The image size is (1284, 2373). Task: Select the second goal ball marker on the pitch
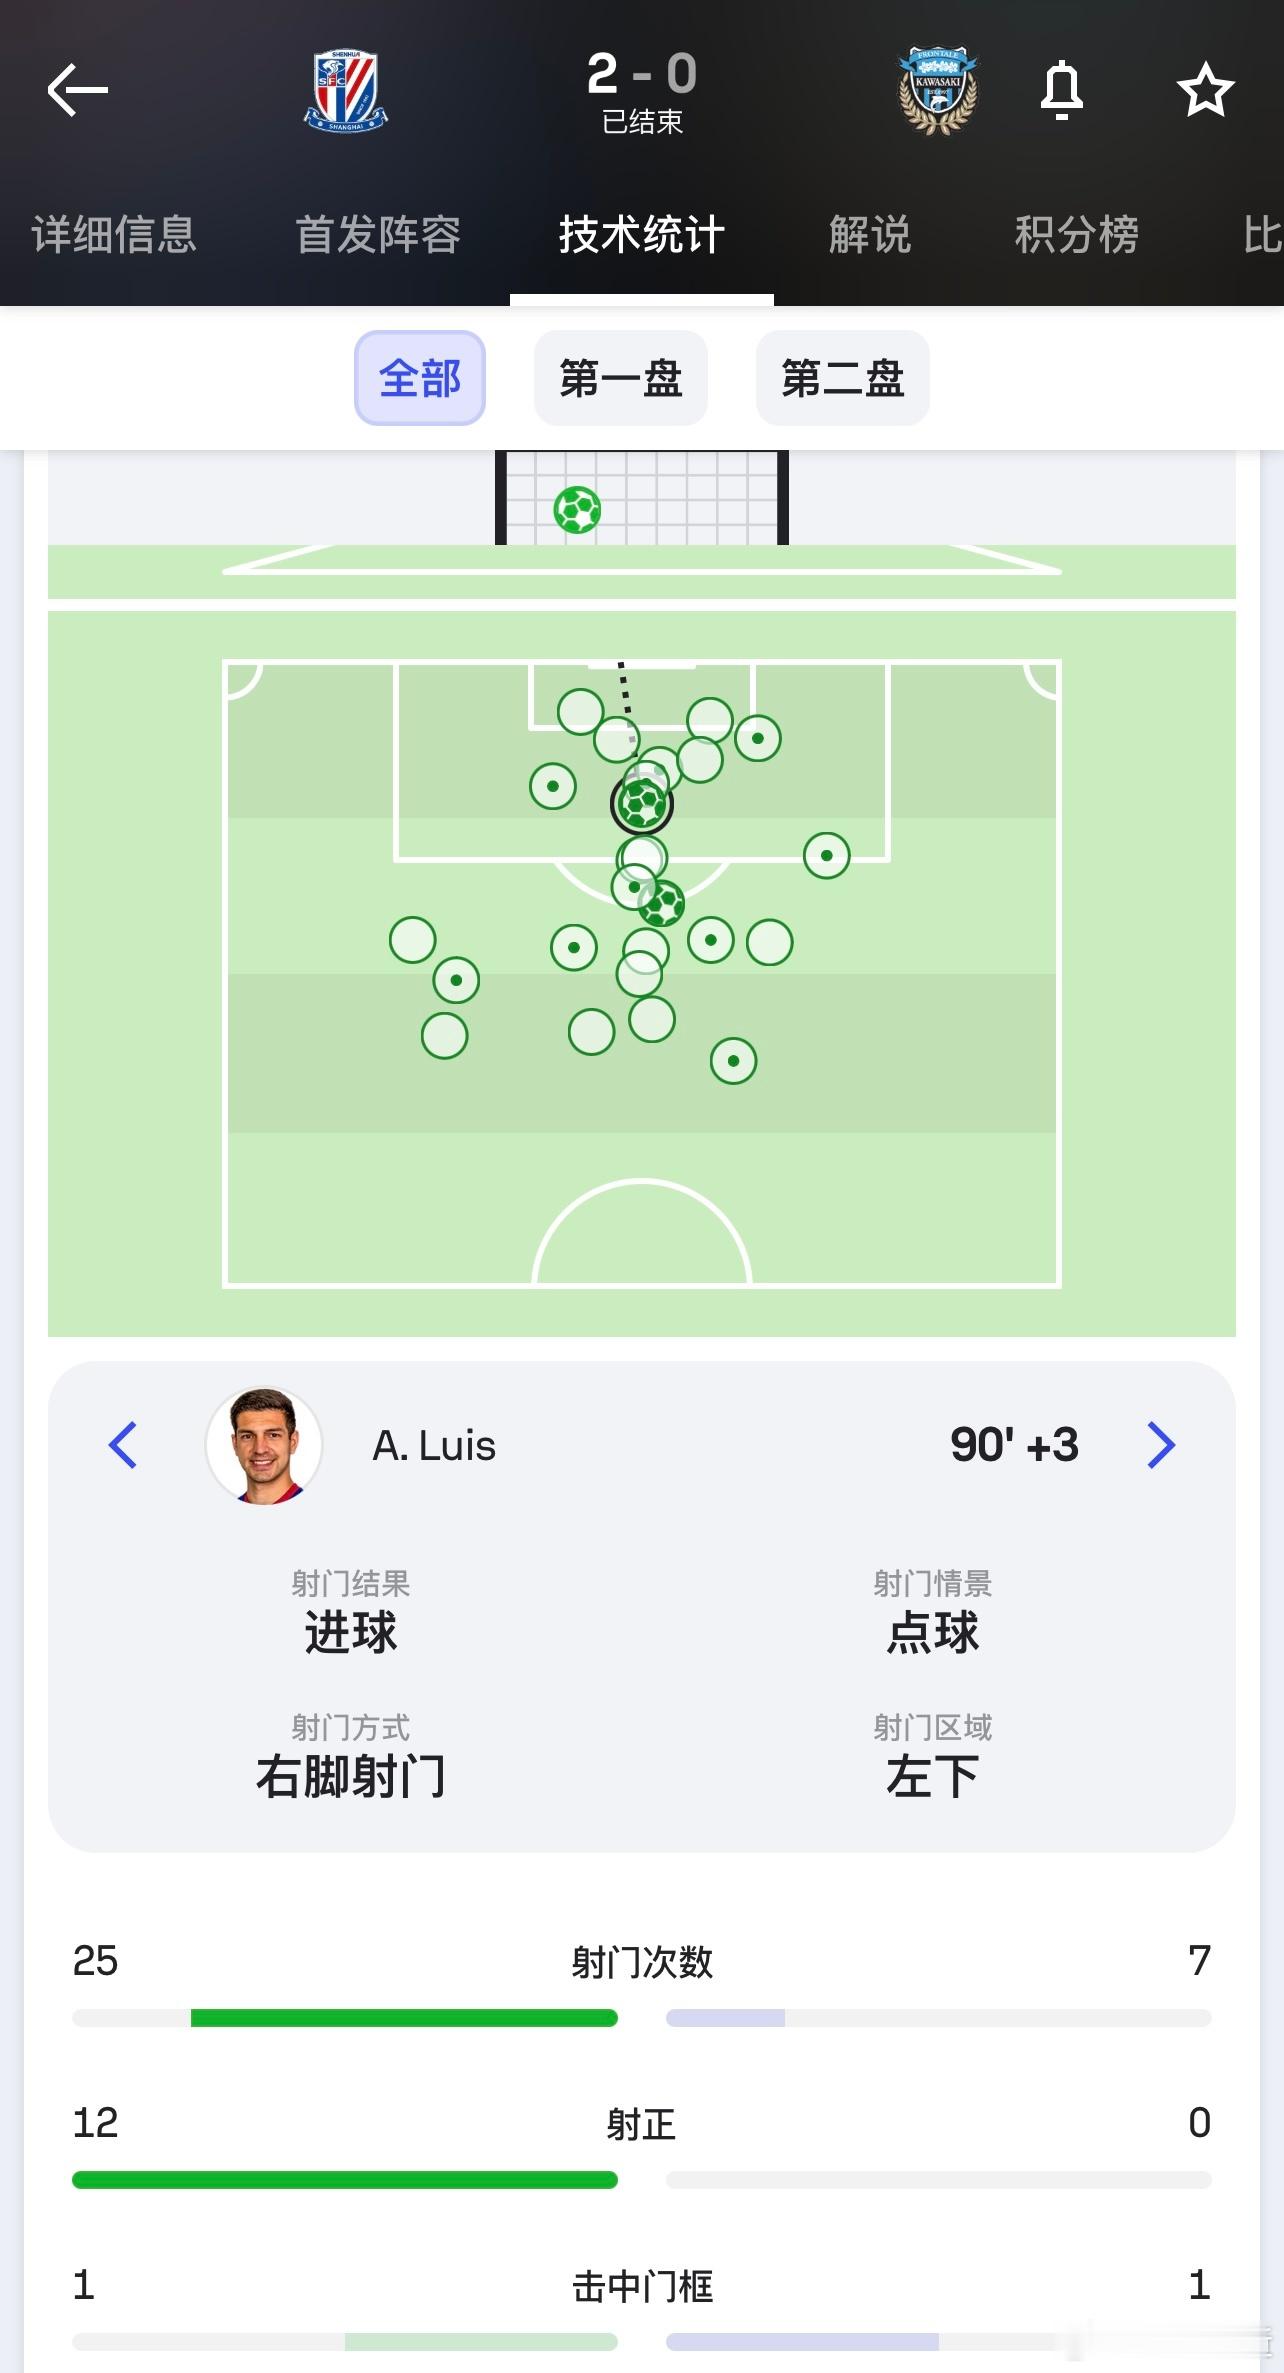point(662,904)
